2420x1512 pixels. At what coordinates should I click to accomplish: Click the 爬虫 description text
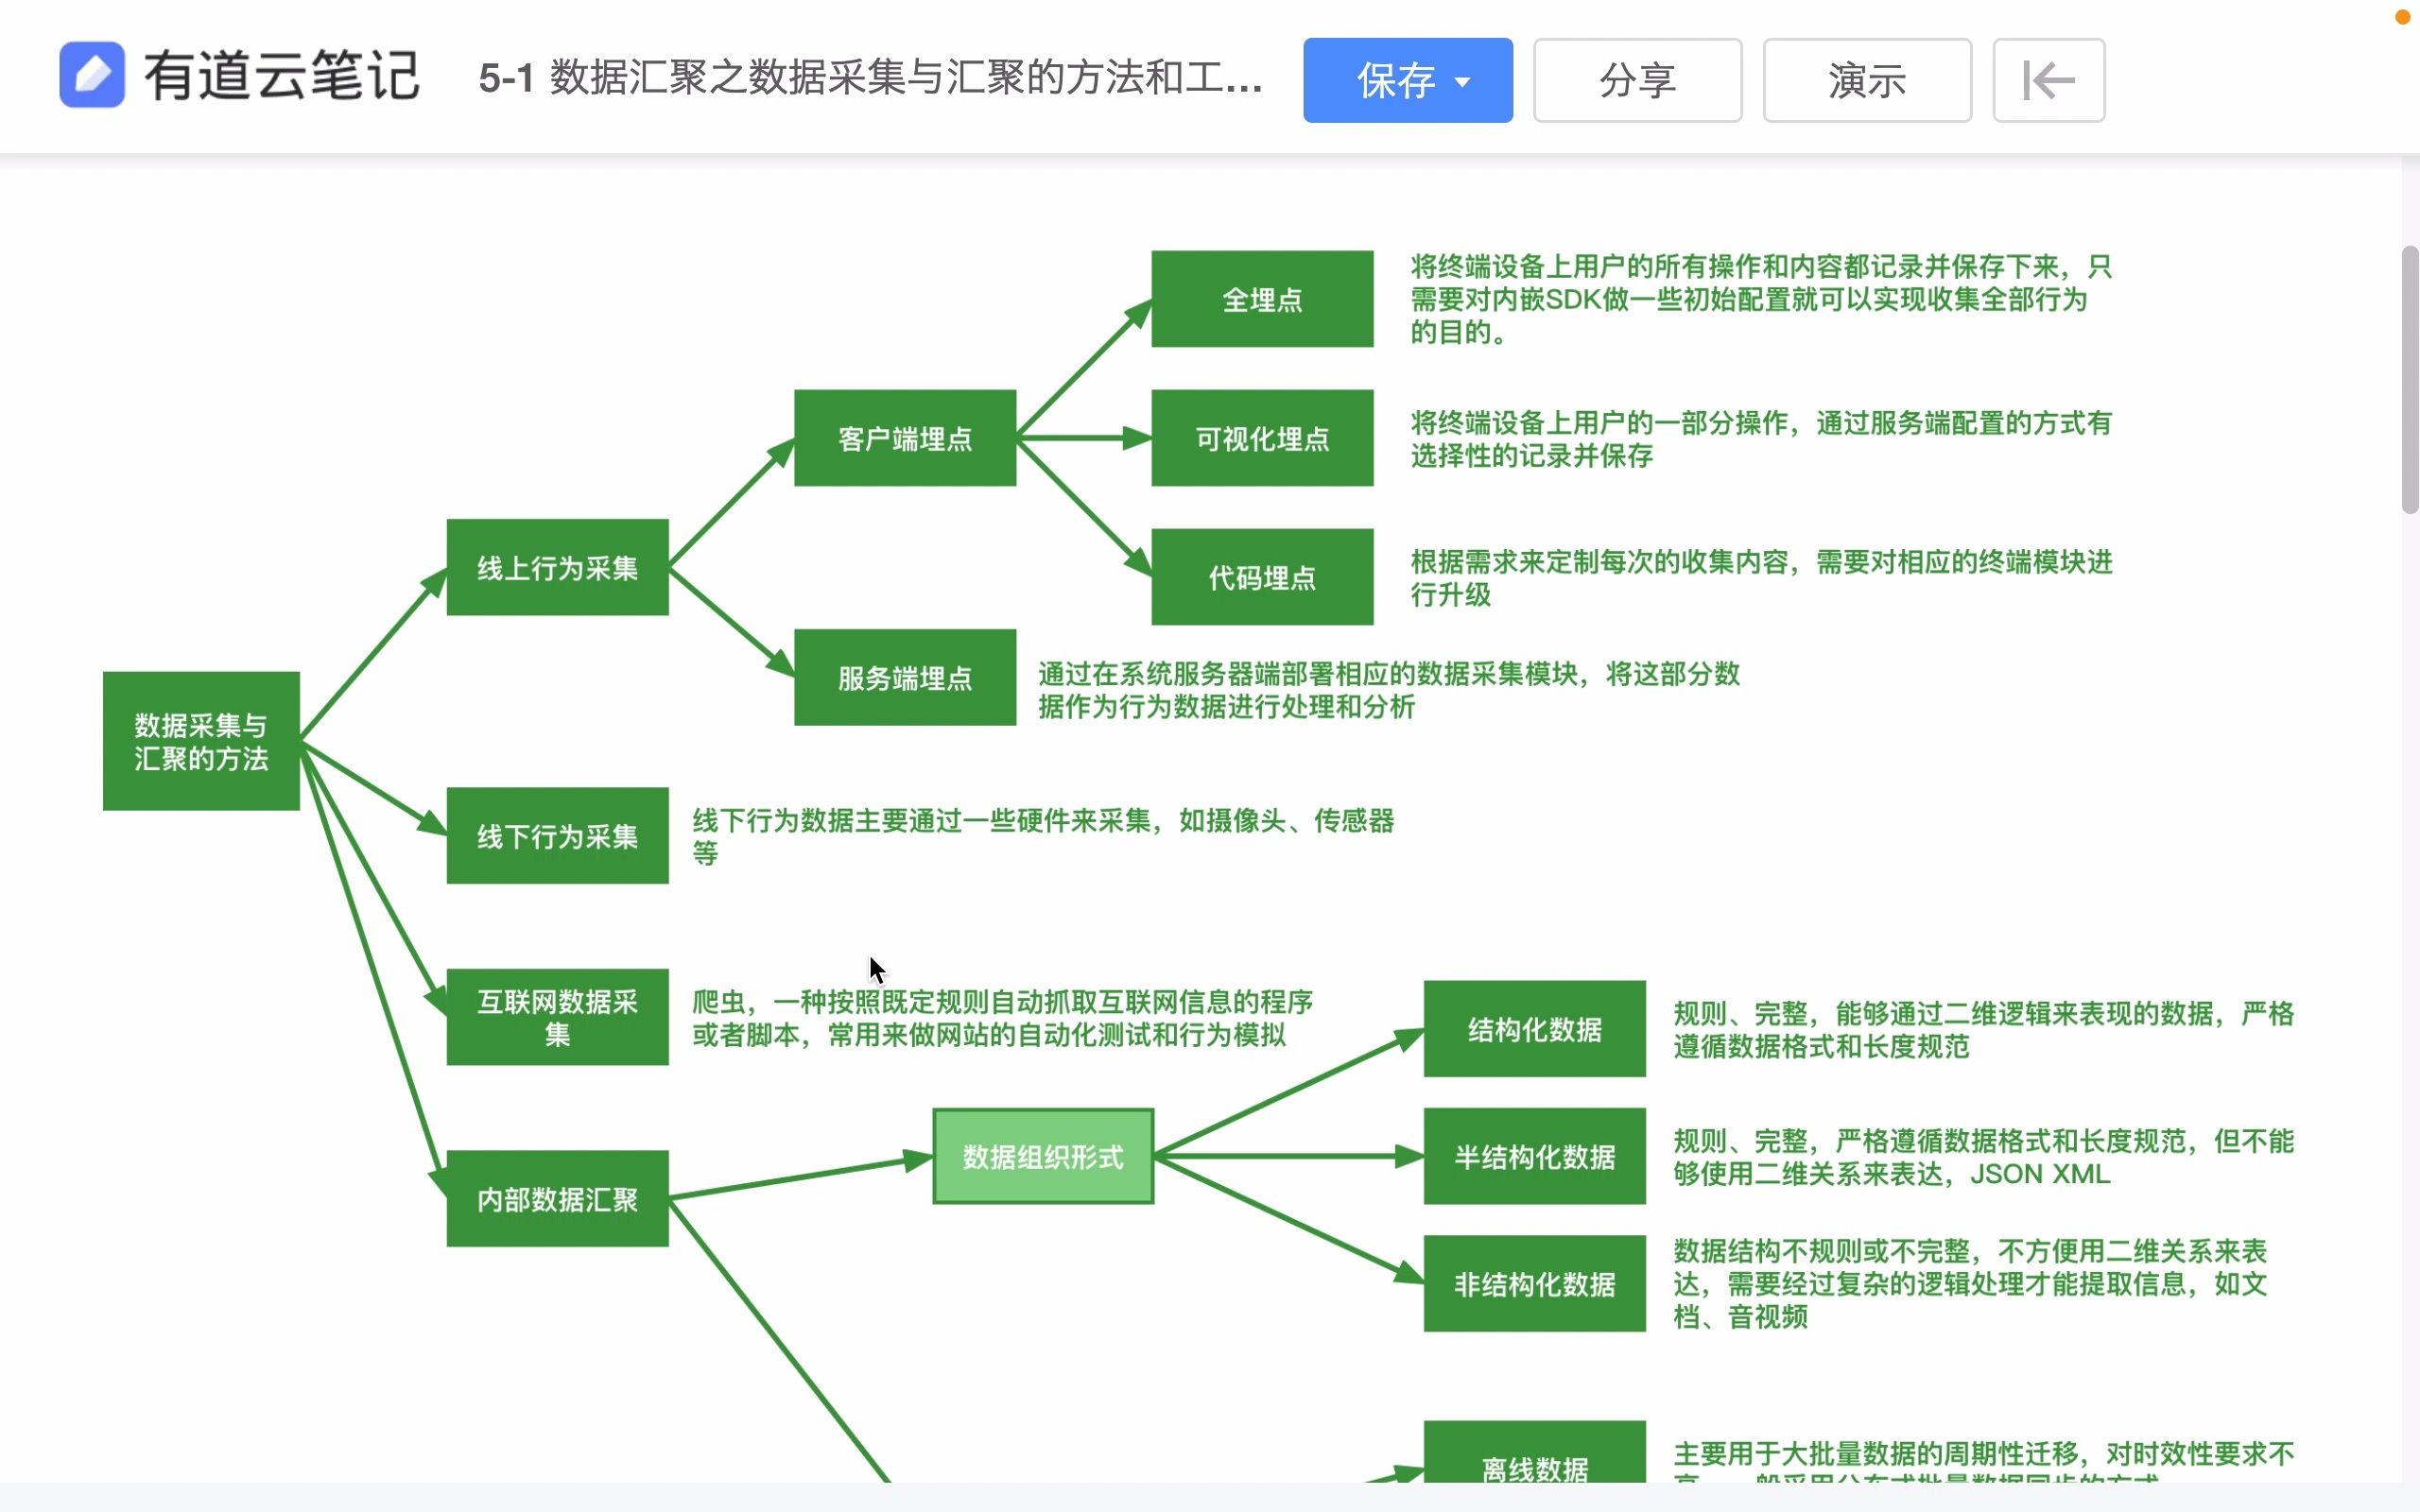1002,1018
